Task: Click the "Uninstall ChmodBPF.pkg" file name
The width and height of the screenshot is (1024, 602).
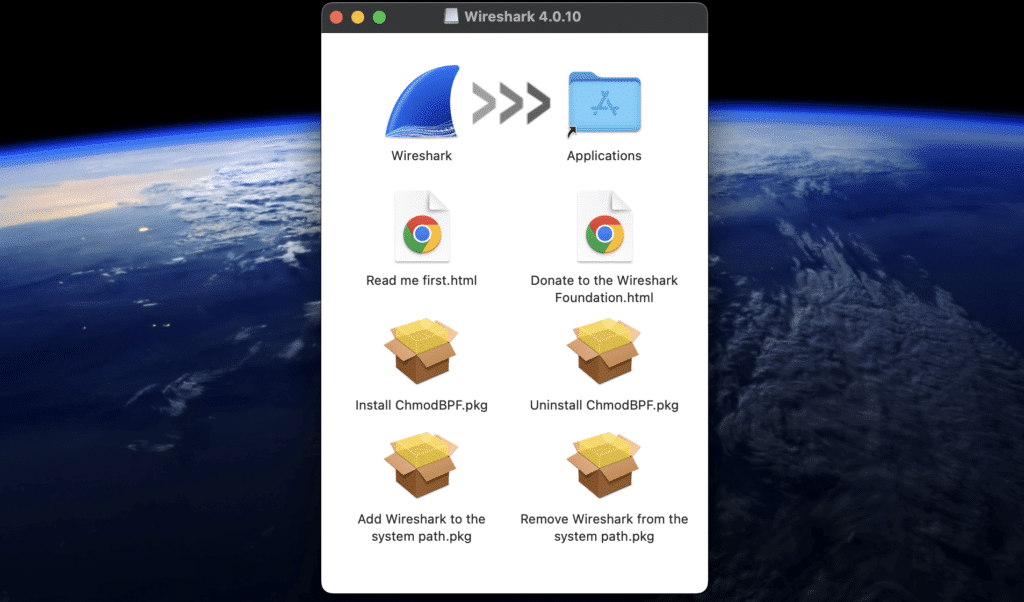Action: pos(604,405)
